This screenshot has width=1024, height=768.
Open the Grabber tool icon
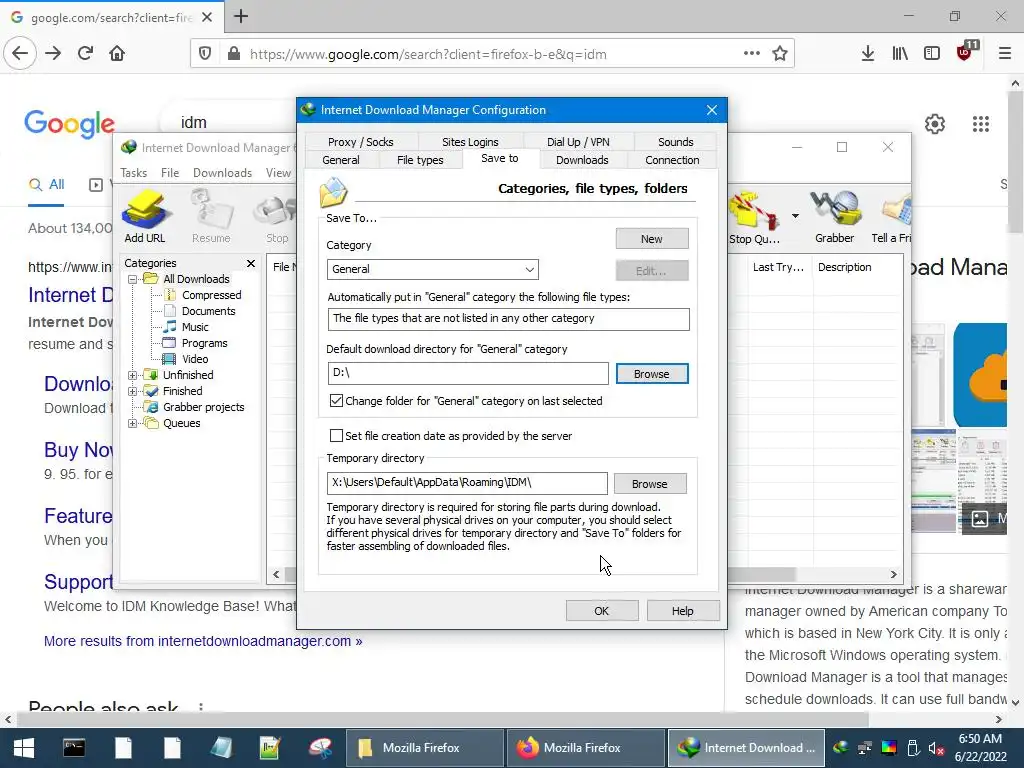[x=834, y=217]
